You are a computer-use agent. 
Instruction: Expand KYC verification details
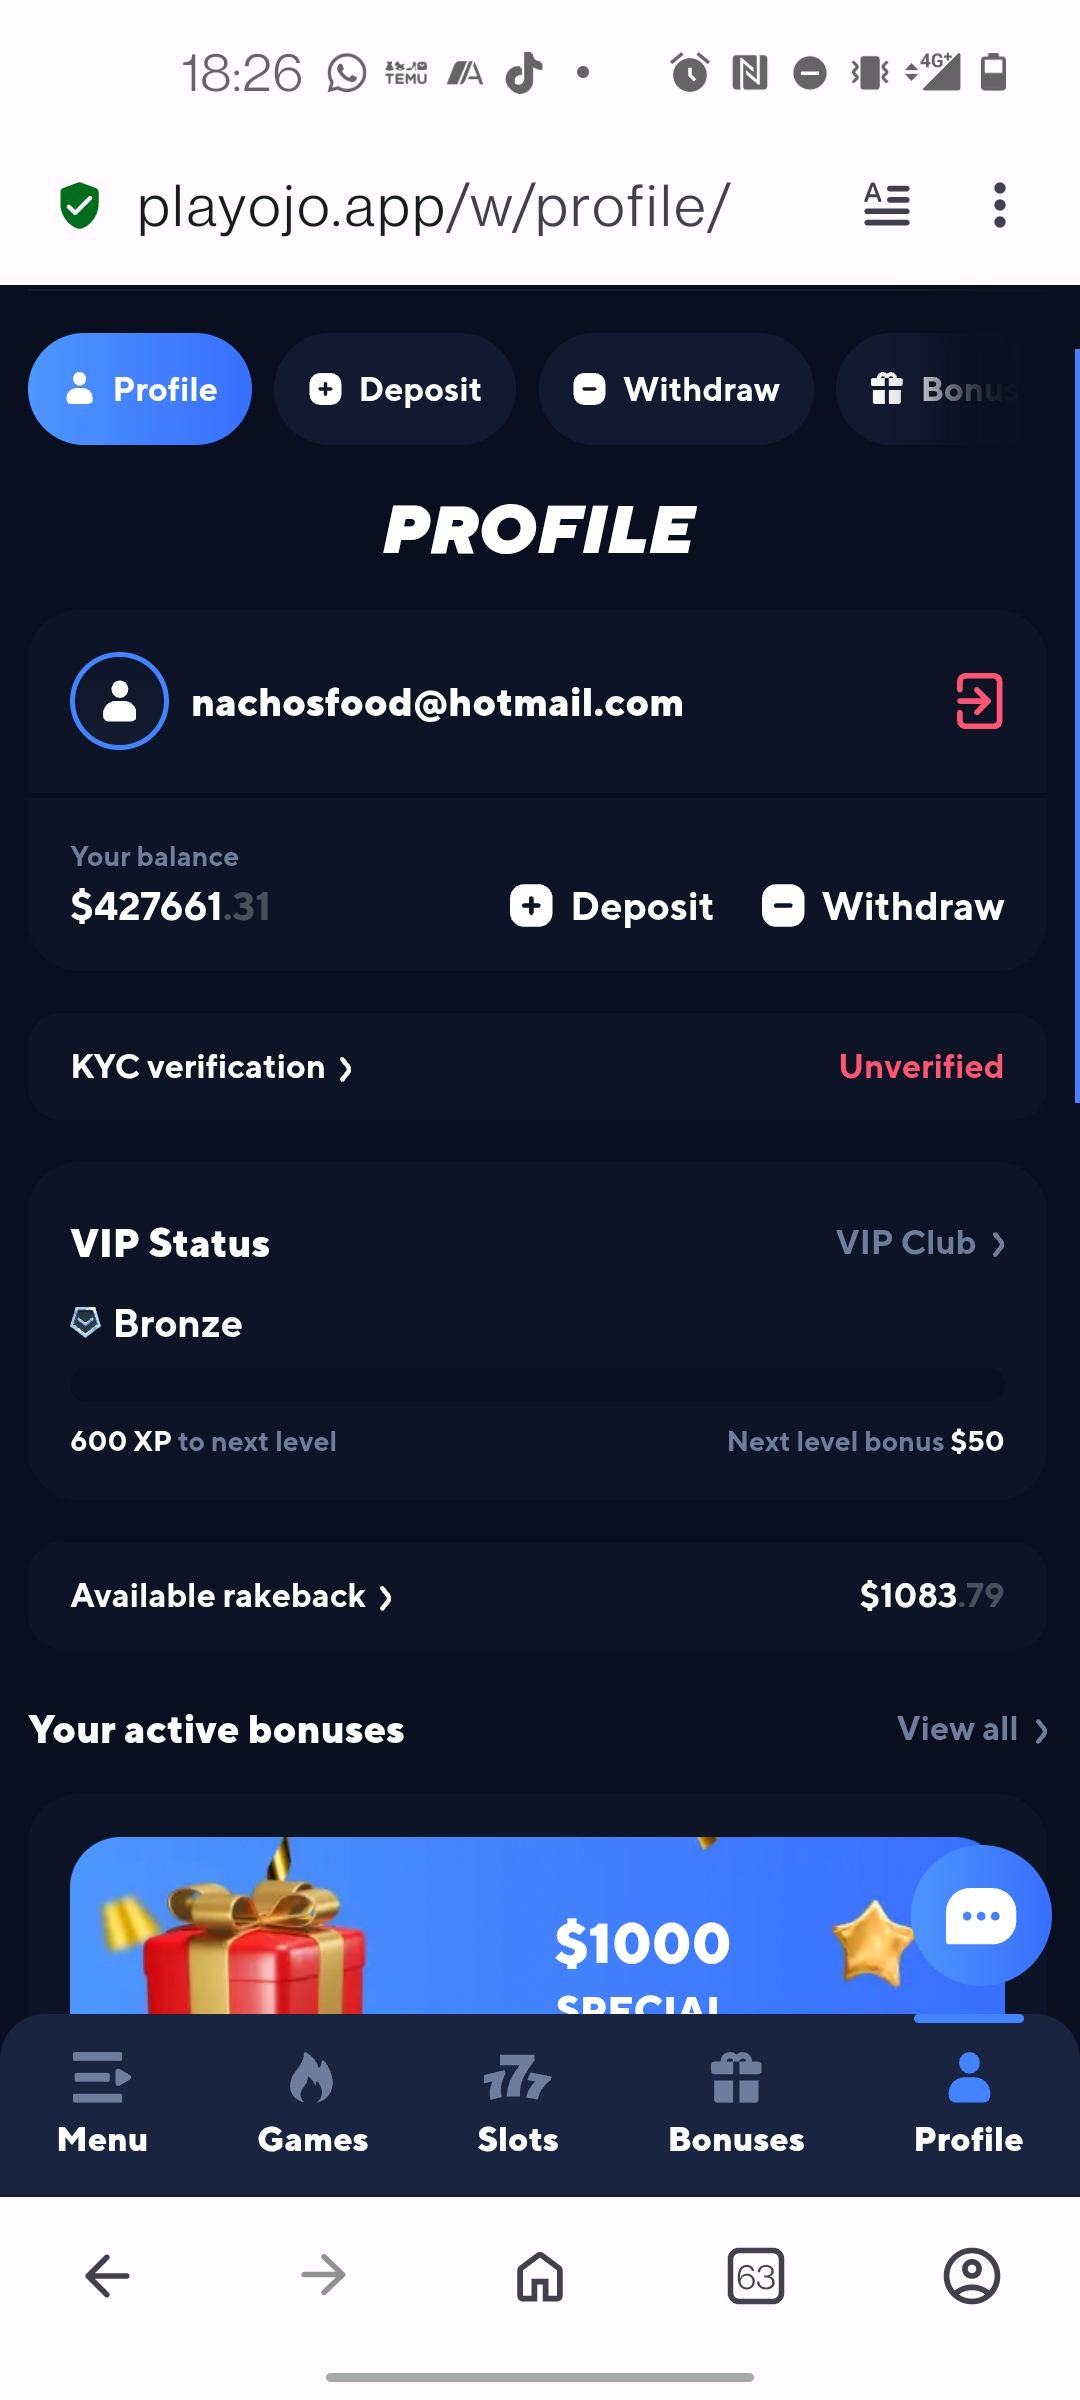212,1067
